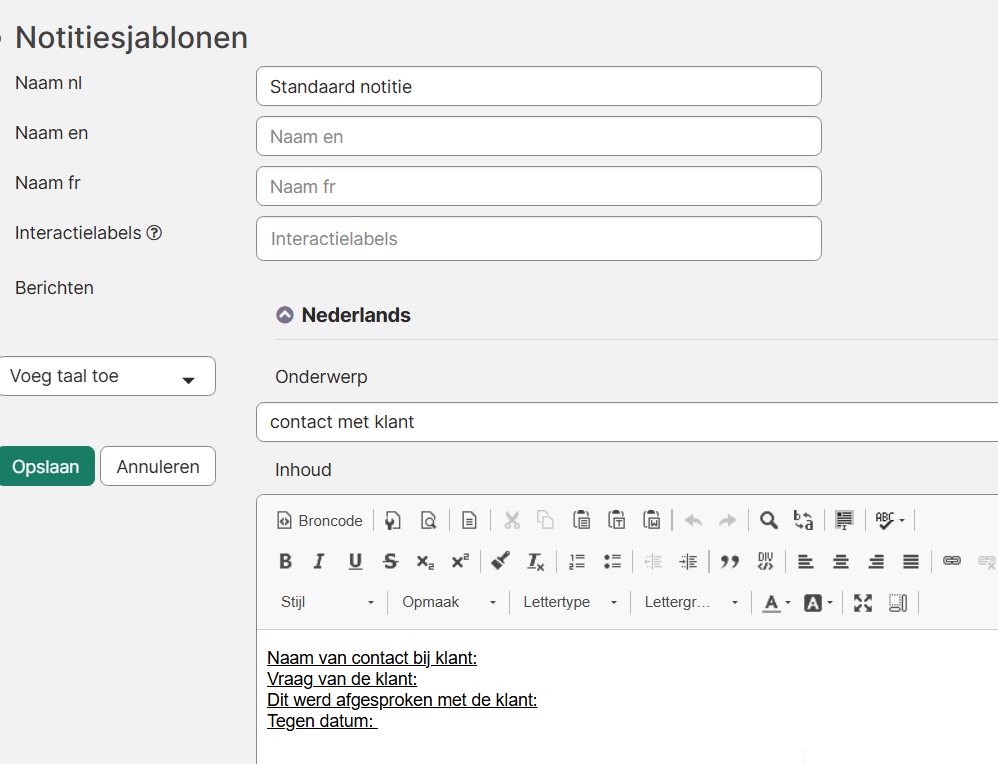Image resolution: width=998 pixels, height=764 pixels.
Task: Open the find (magnifier) tool
Action: pyautogui.click(x=768, y=520)
